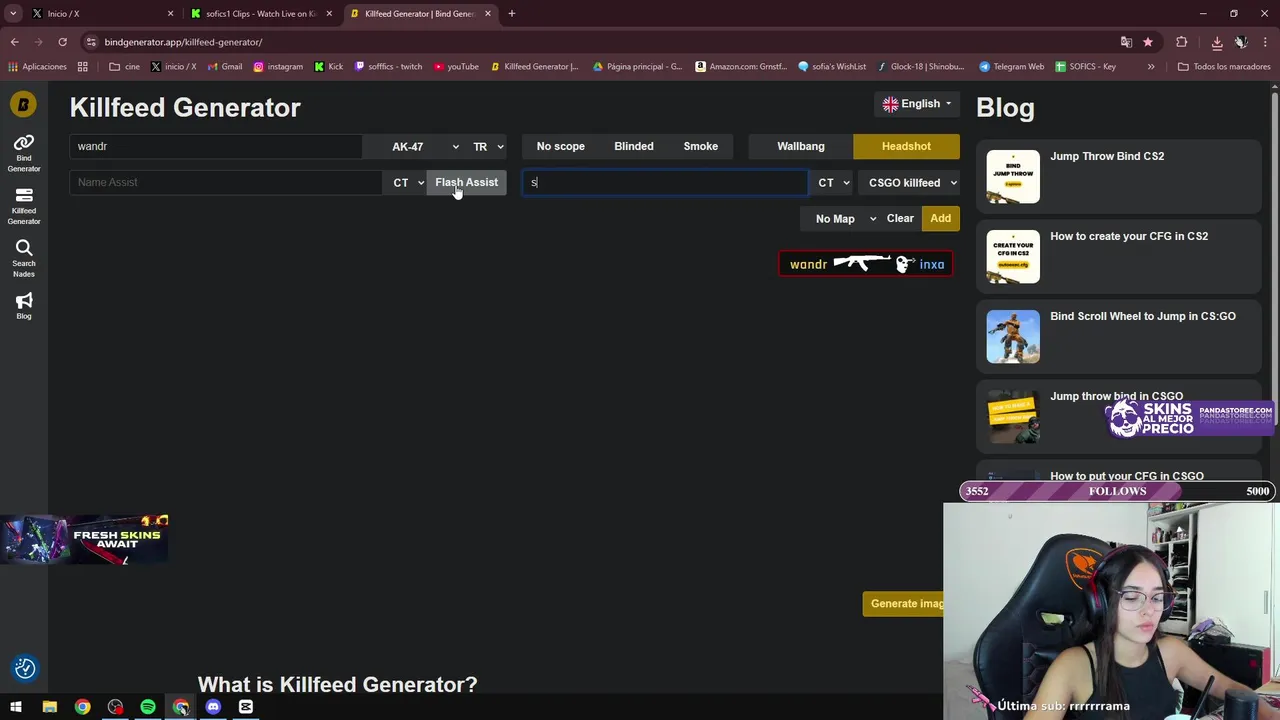This screenshot has width=1280, height=720.
Task: Open the cine bookmarks folder
Action: click(x=124, y=67)
